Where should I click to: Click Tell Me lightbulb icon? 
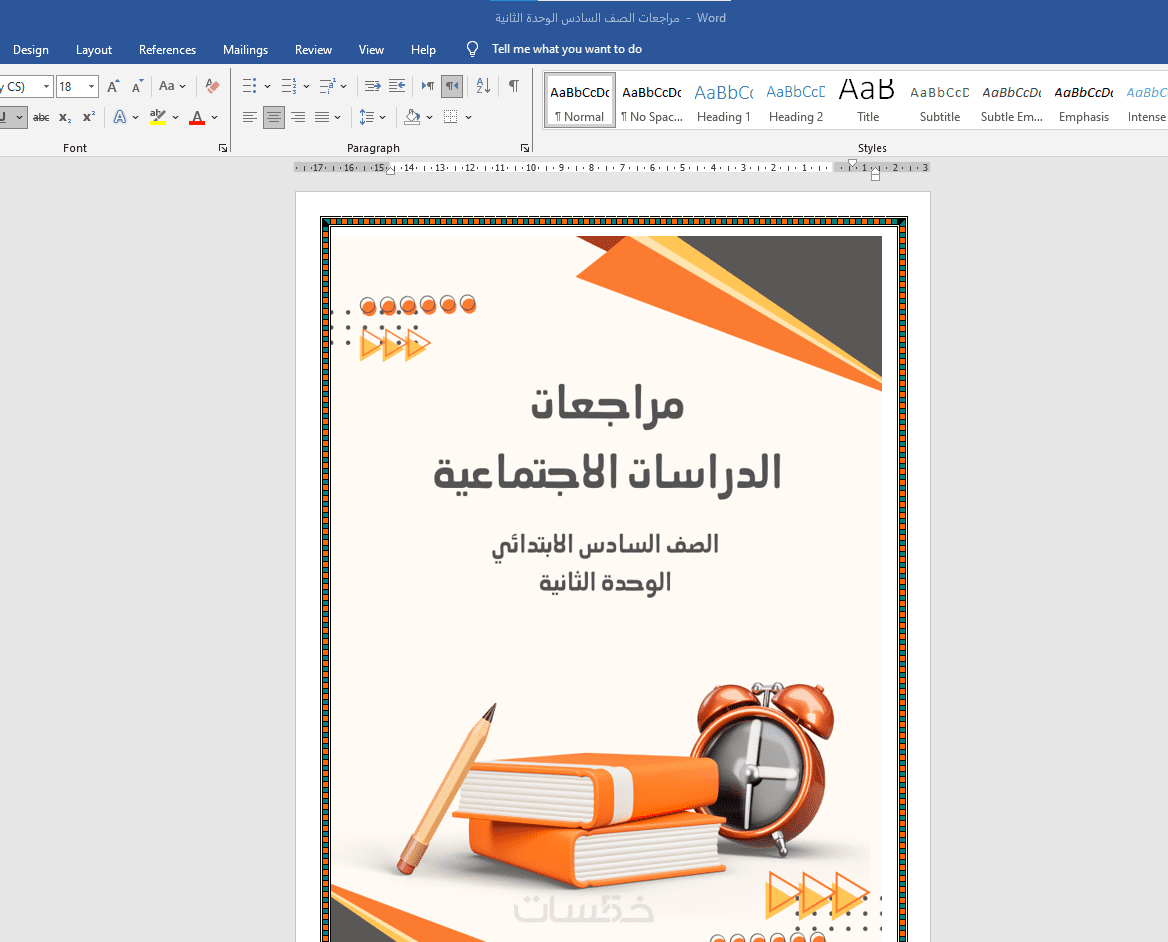pyautogui.click(x=472, y=49)
